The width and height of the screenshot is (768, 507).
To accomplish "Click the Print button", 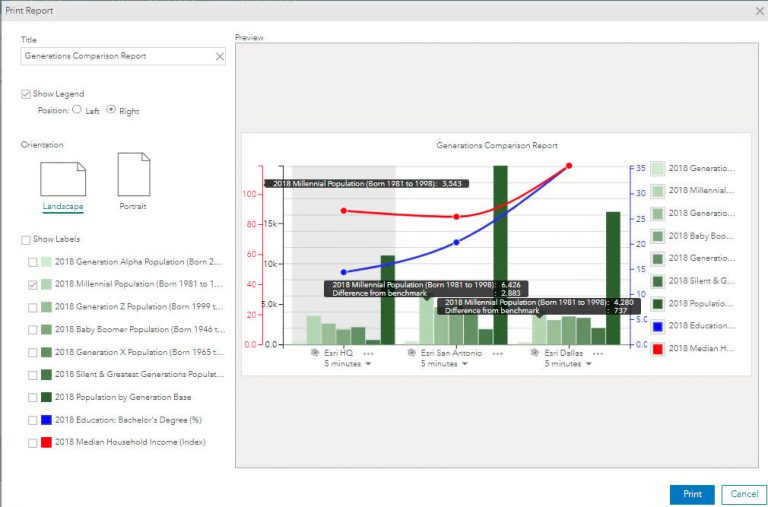I will pyautogui.click(x=692, y=494).
